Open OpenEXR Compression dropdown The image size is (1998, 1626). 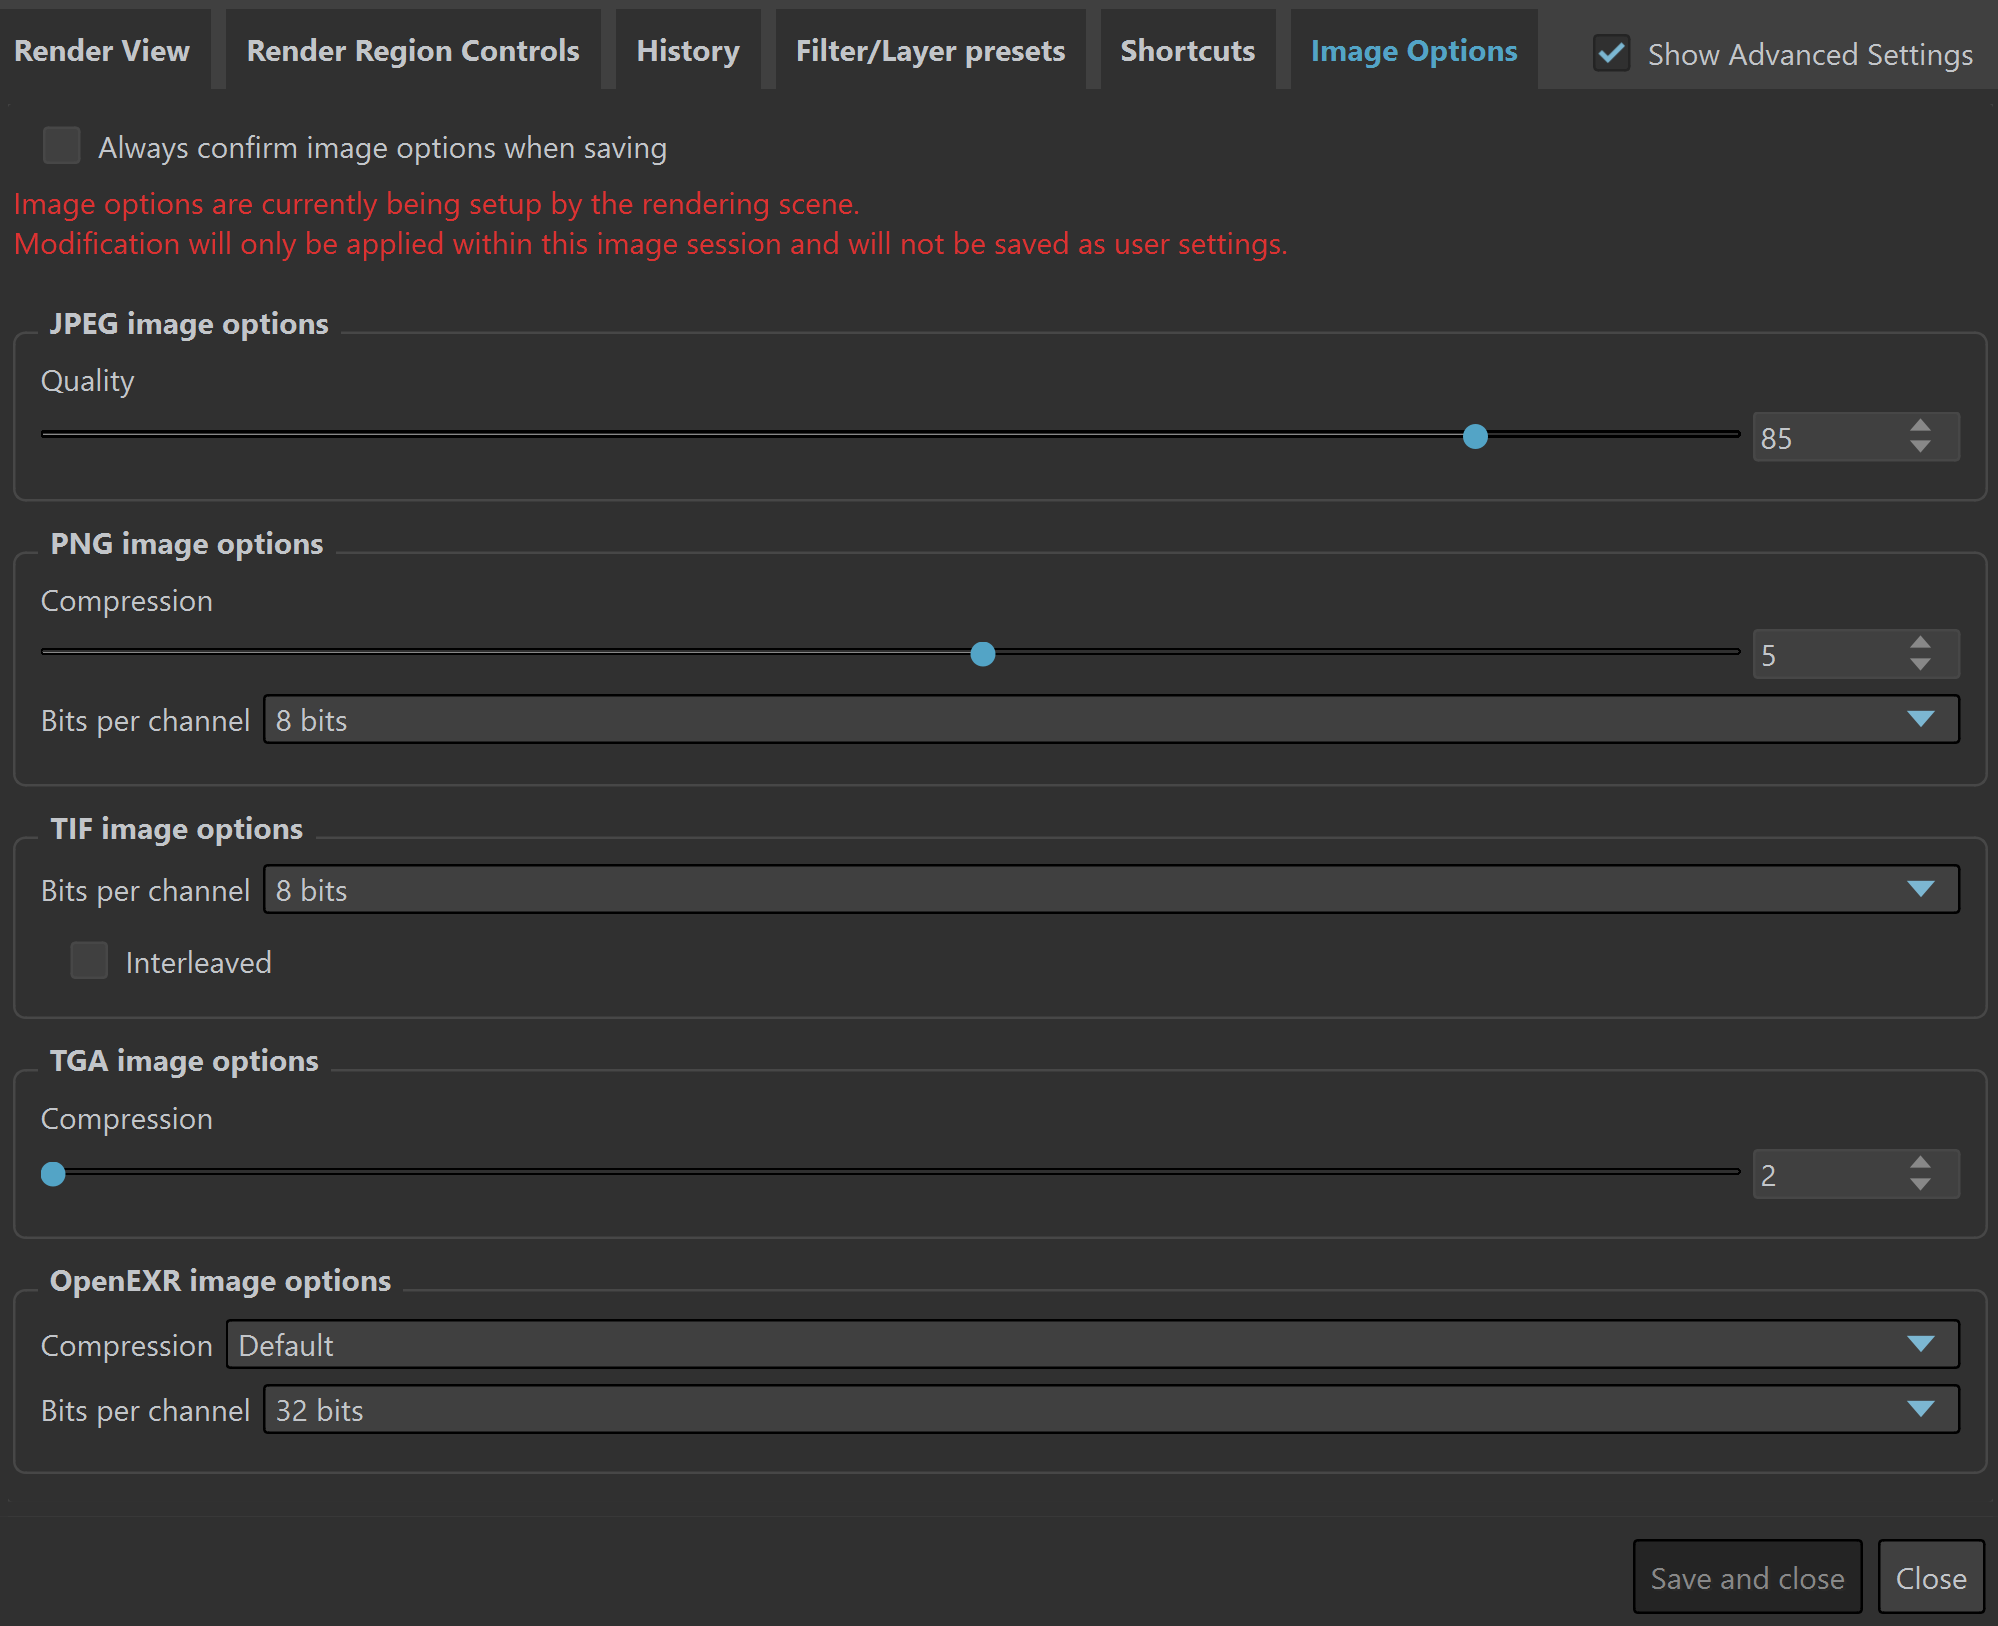coord(1092,1345)
